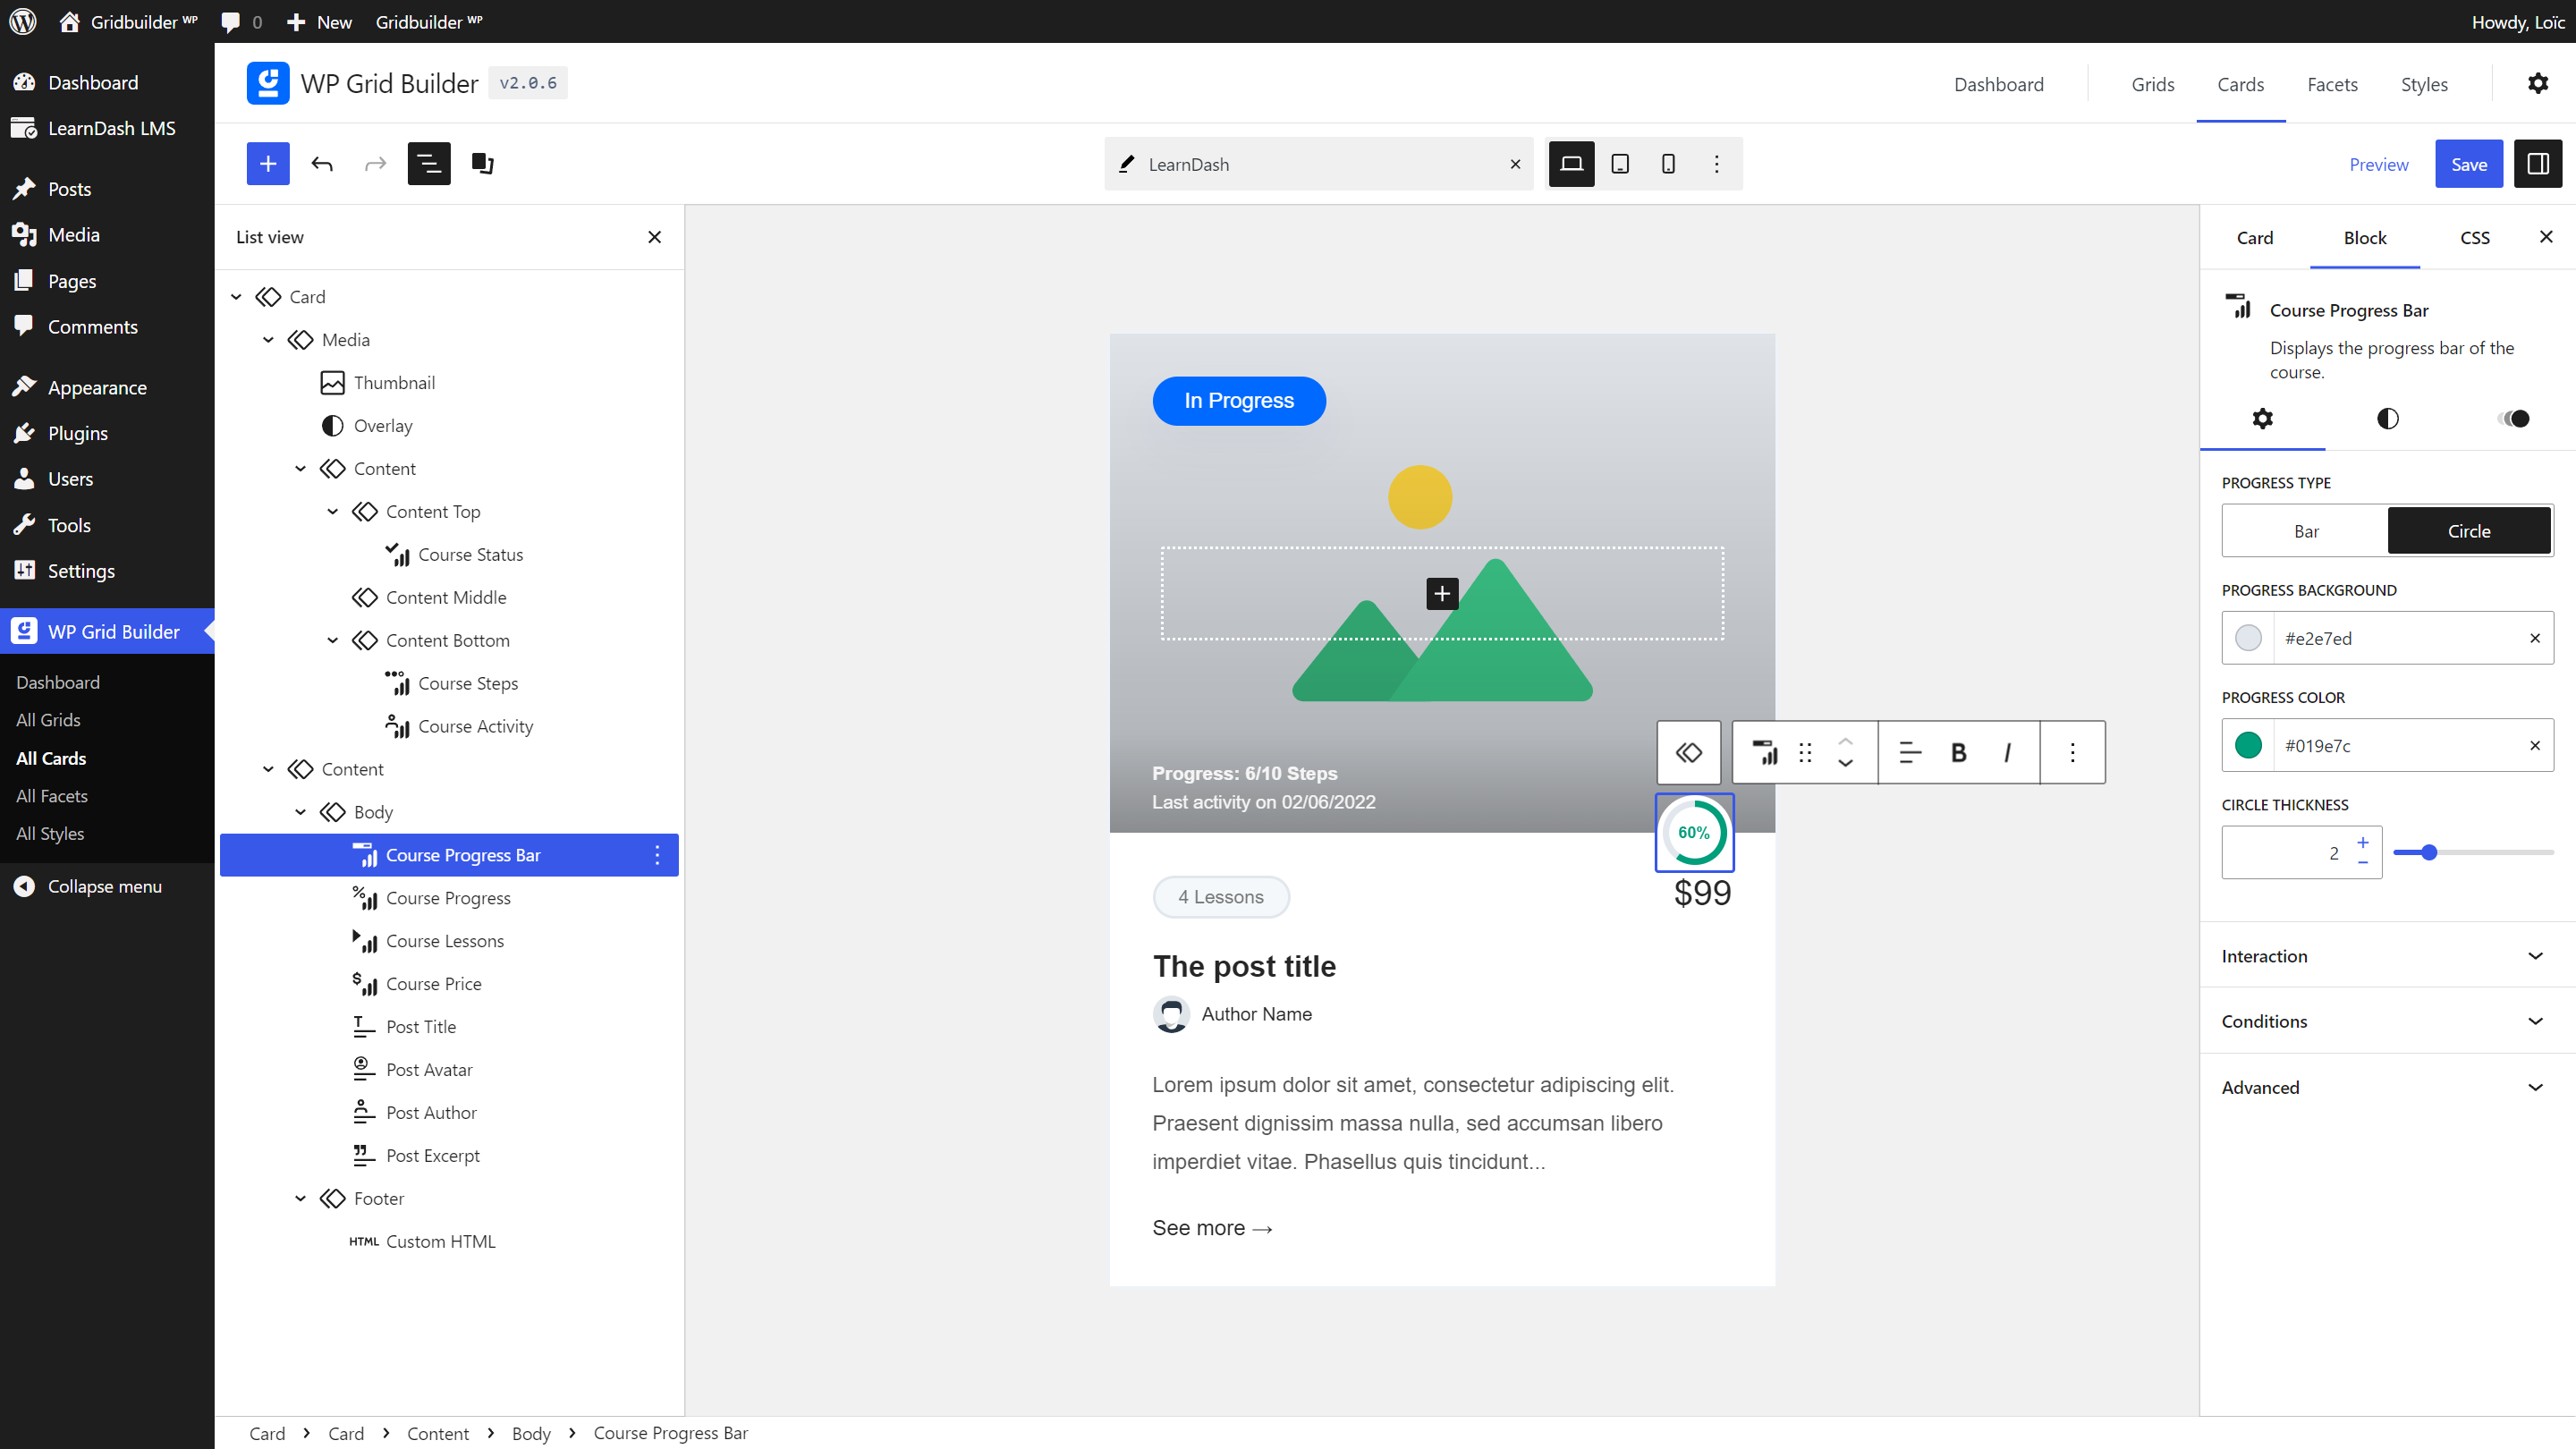Switch to mobile preview icon
Viewport: 2576px width, 1449px height.
[1668, 163]
